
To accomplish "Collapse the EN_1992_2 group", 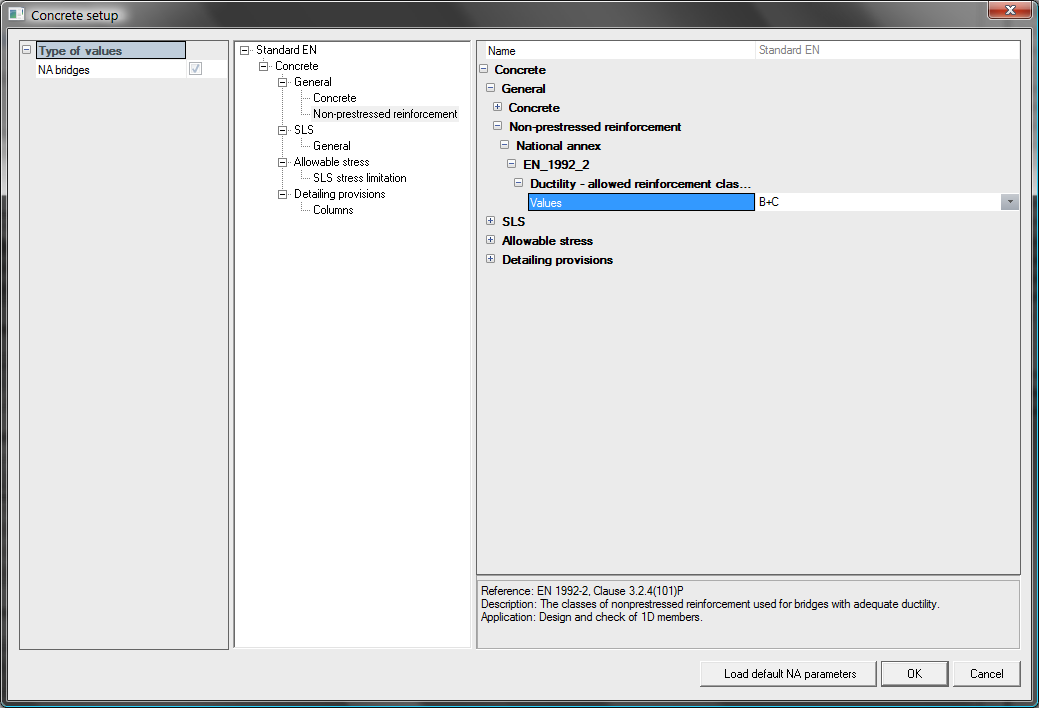I will pos(511,164).
